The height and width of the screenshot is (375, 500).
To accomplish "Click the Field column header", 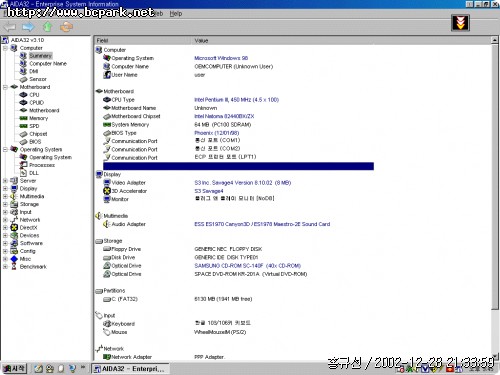I will 142,40.
